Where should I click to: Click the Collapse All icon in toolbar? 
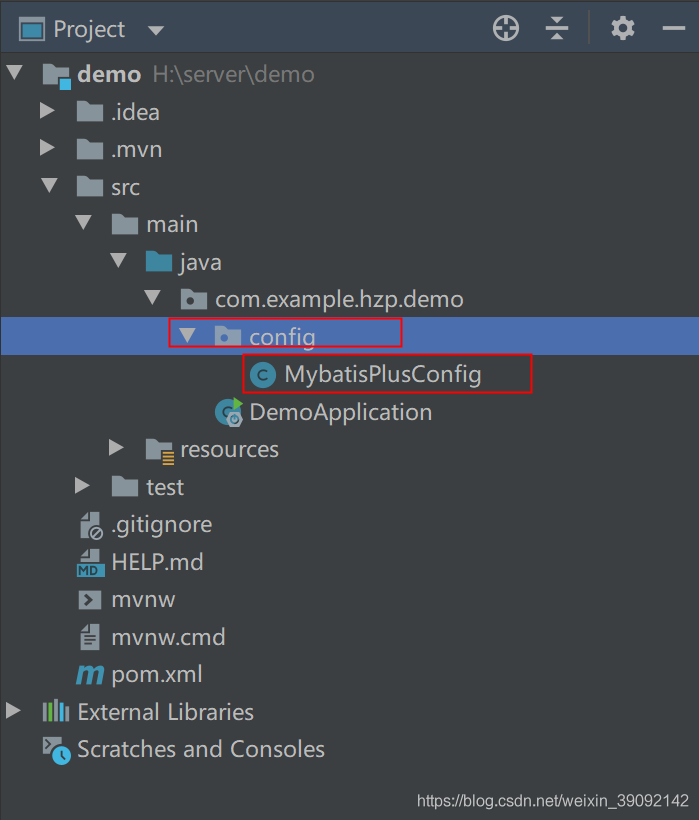[x=557, y=28]
